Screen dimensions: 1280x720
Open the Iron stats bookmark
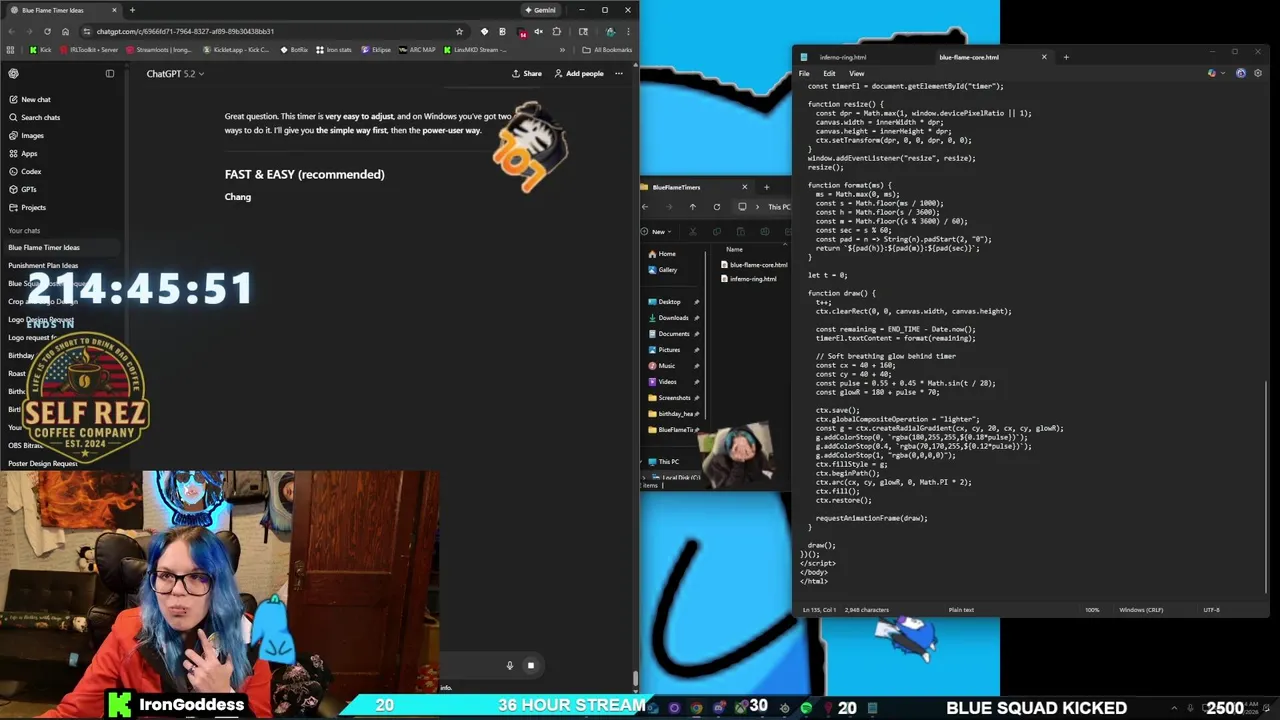pyautogui.click(x=334, y=49)
